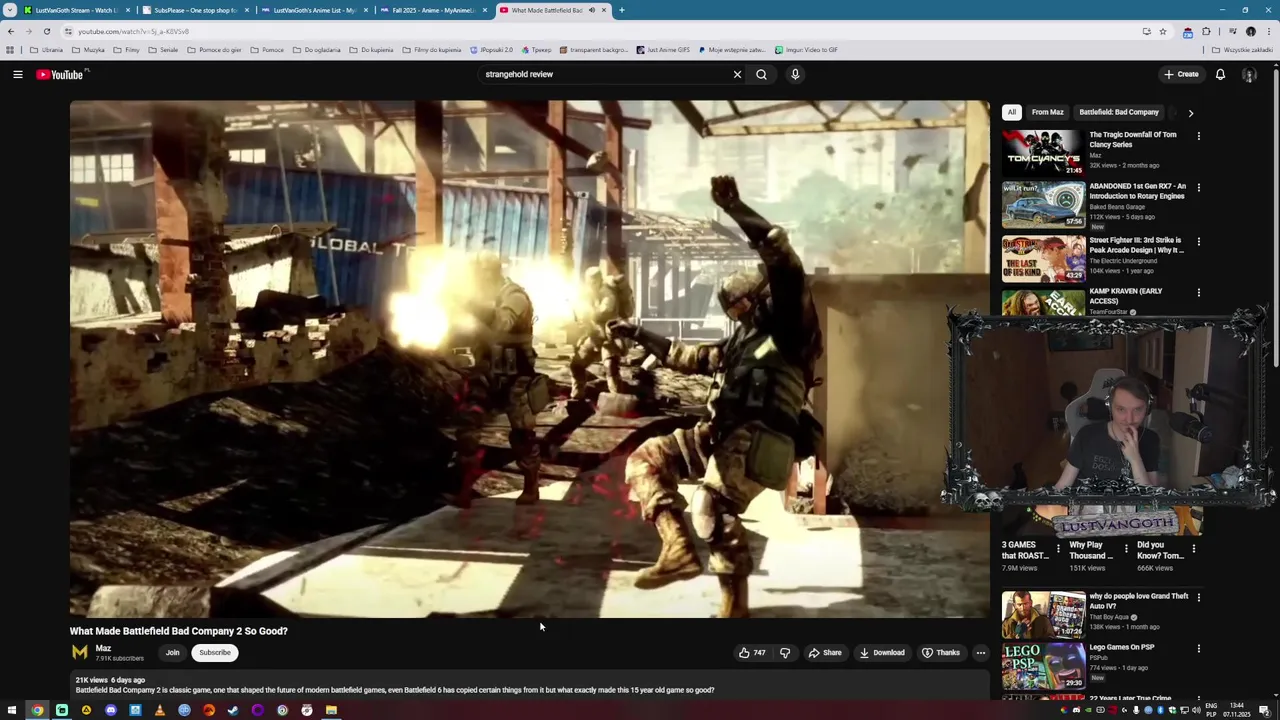
Task: Open the 'Muzyka' bookmarks folder
Action: (88, 50)
